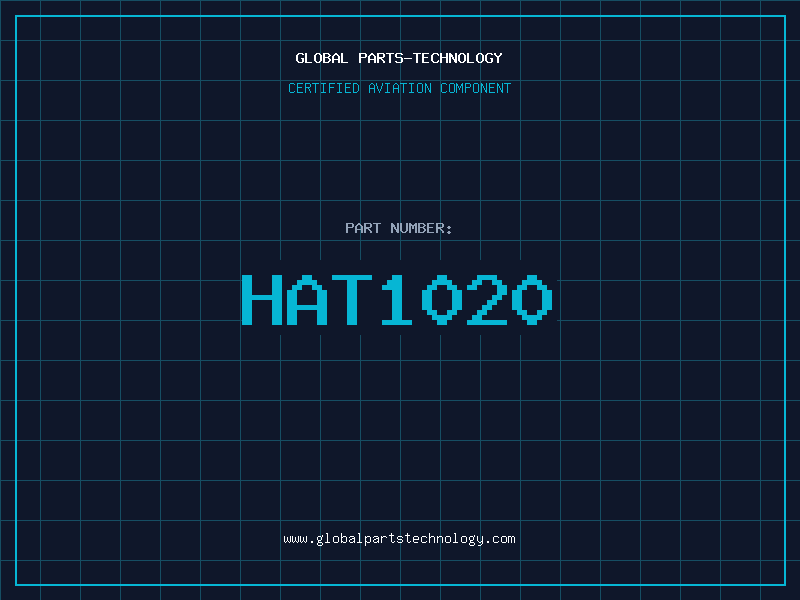Viewport: 800px width, 600px height.
Task: Open the www.globalpartstechnology.com website link
Action: 399,539
